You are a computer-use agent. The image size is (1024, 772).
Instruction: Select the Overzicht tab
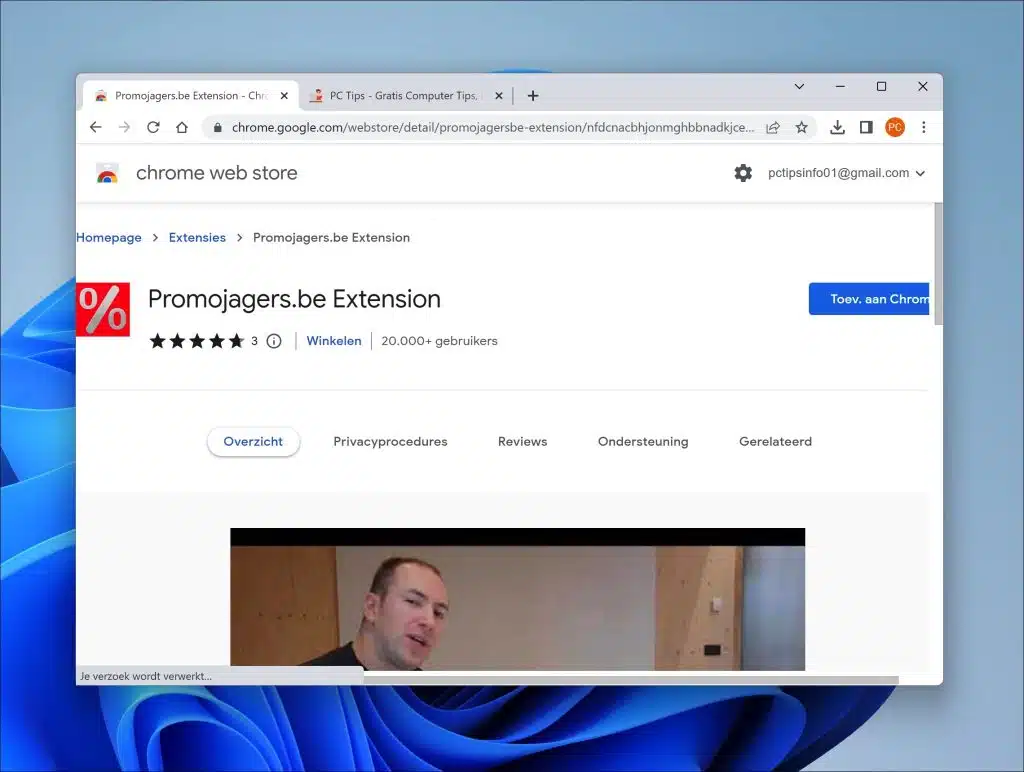click(253, 442)
